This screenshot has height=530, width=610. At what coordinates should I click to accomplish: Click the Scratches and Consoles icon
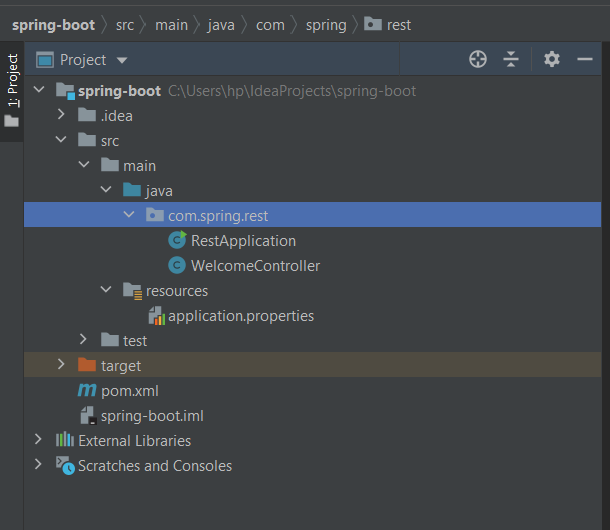[65, 465]
